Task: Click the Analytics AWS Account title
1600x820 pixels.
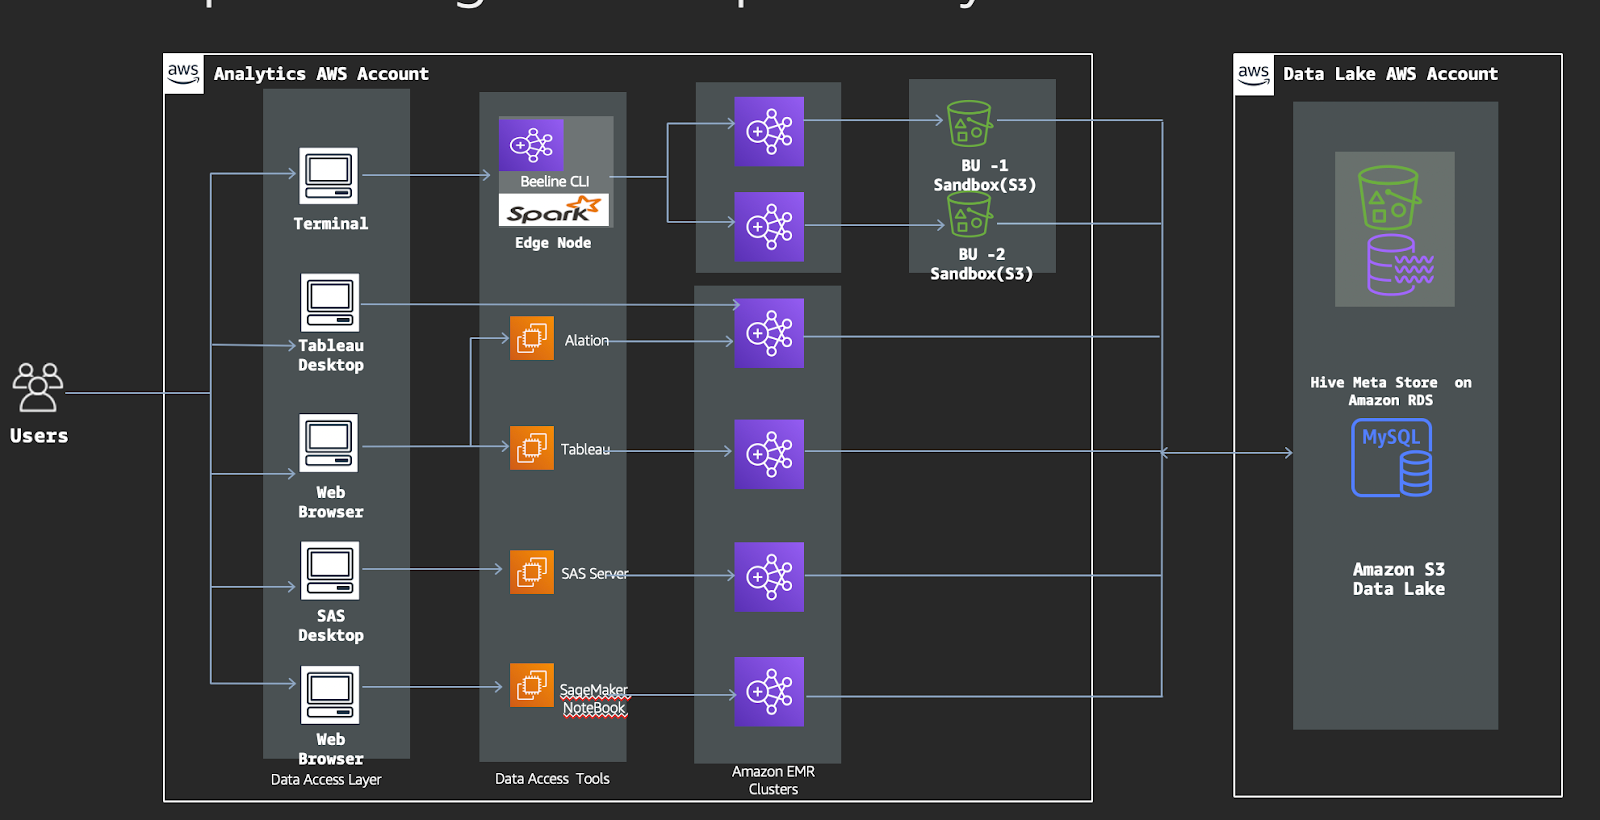Action: (x=321, y=74)
